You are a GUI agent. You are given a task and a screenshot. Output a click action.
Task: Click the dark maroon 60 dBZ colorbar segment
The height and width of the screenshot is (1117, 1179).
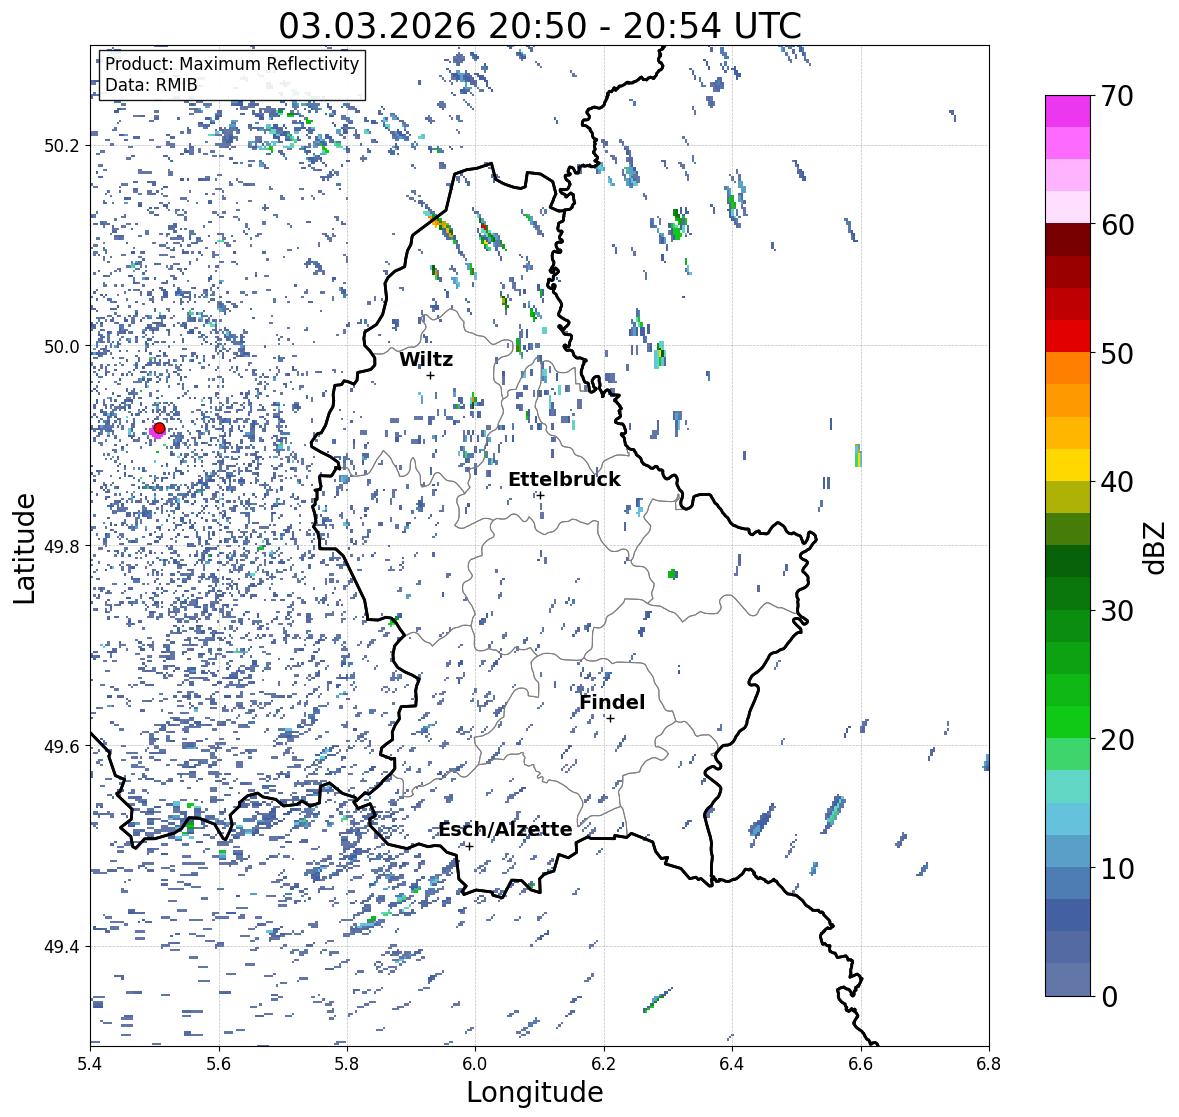click(x=1068, y=239)
